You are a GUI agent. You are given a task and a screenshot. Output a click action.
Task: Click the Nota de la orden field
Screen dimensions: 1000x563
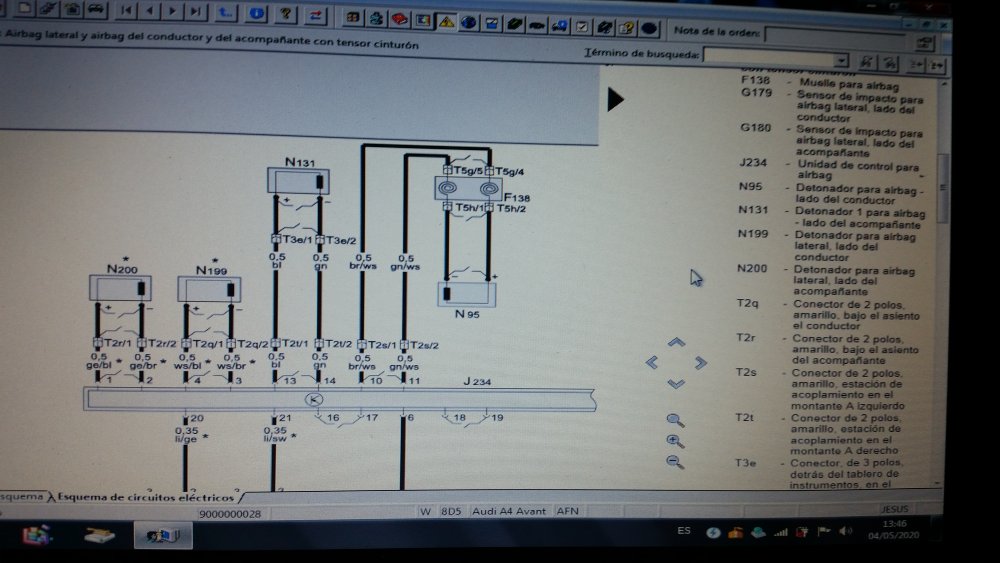[x=835, y=36]
